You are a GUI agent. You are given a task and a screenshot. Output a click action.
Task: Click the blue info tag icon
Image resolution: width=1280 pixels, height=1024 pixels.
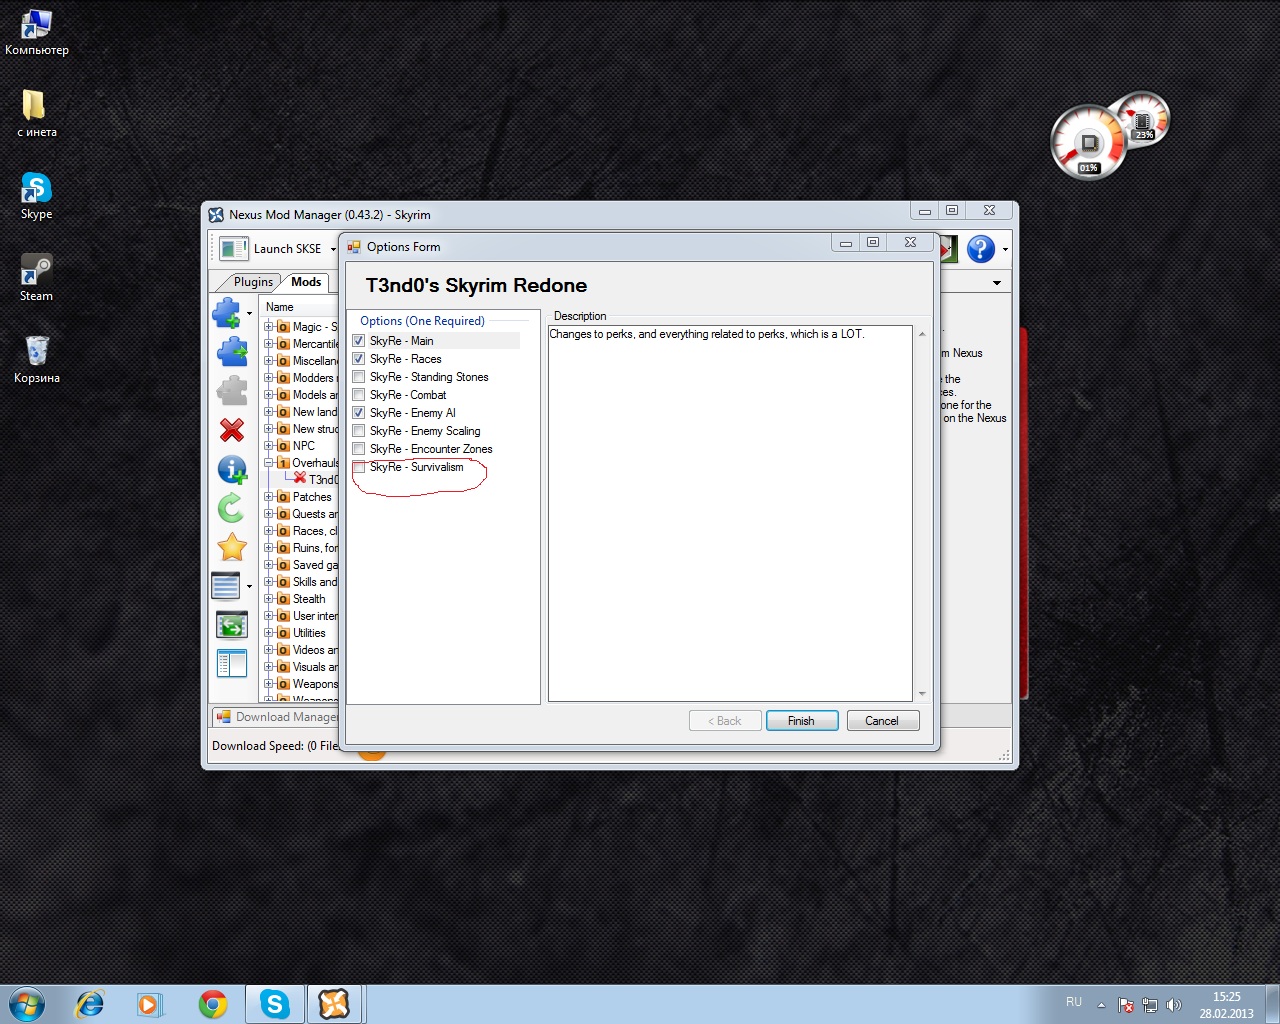pyautogui.click(x=232, y=469)
